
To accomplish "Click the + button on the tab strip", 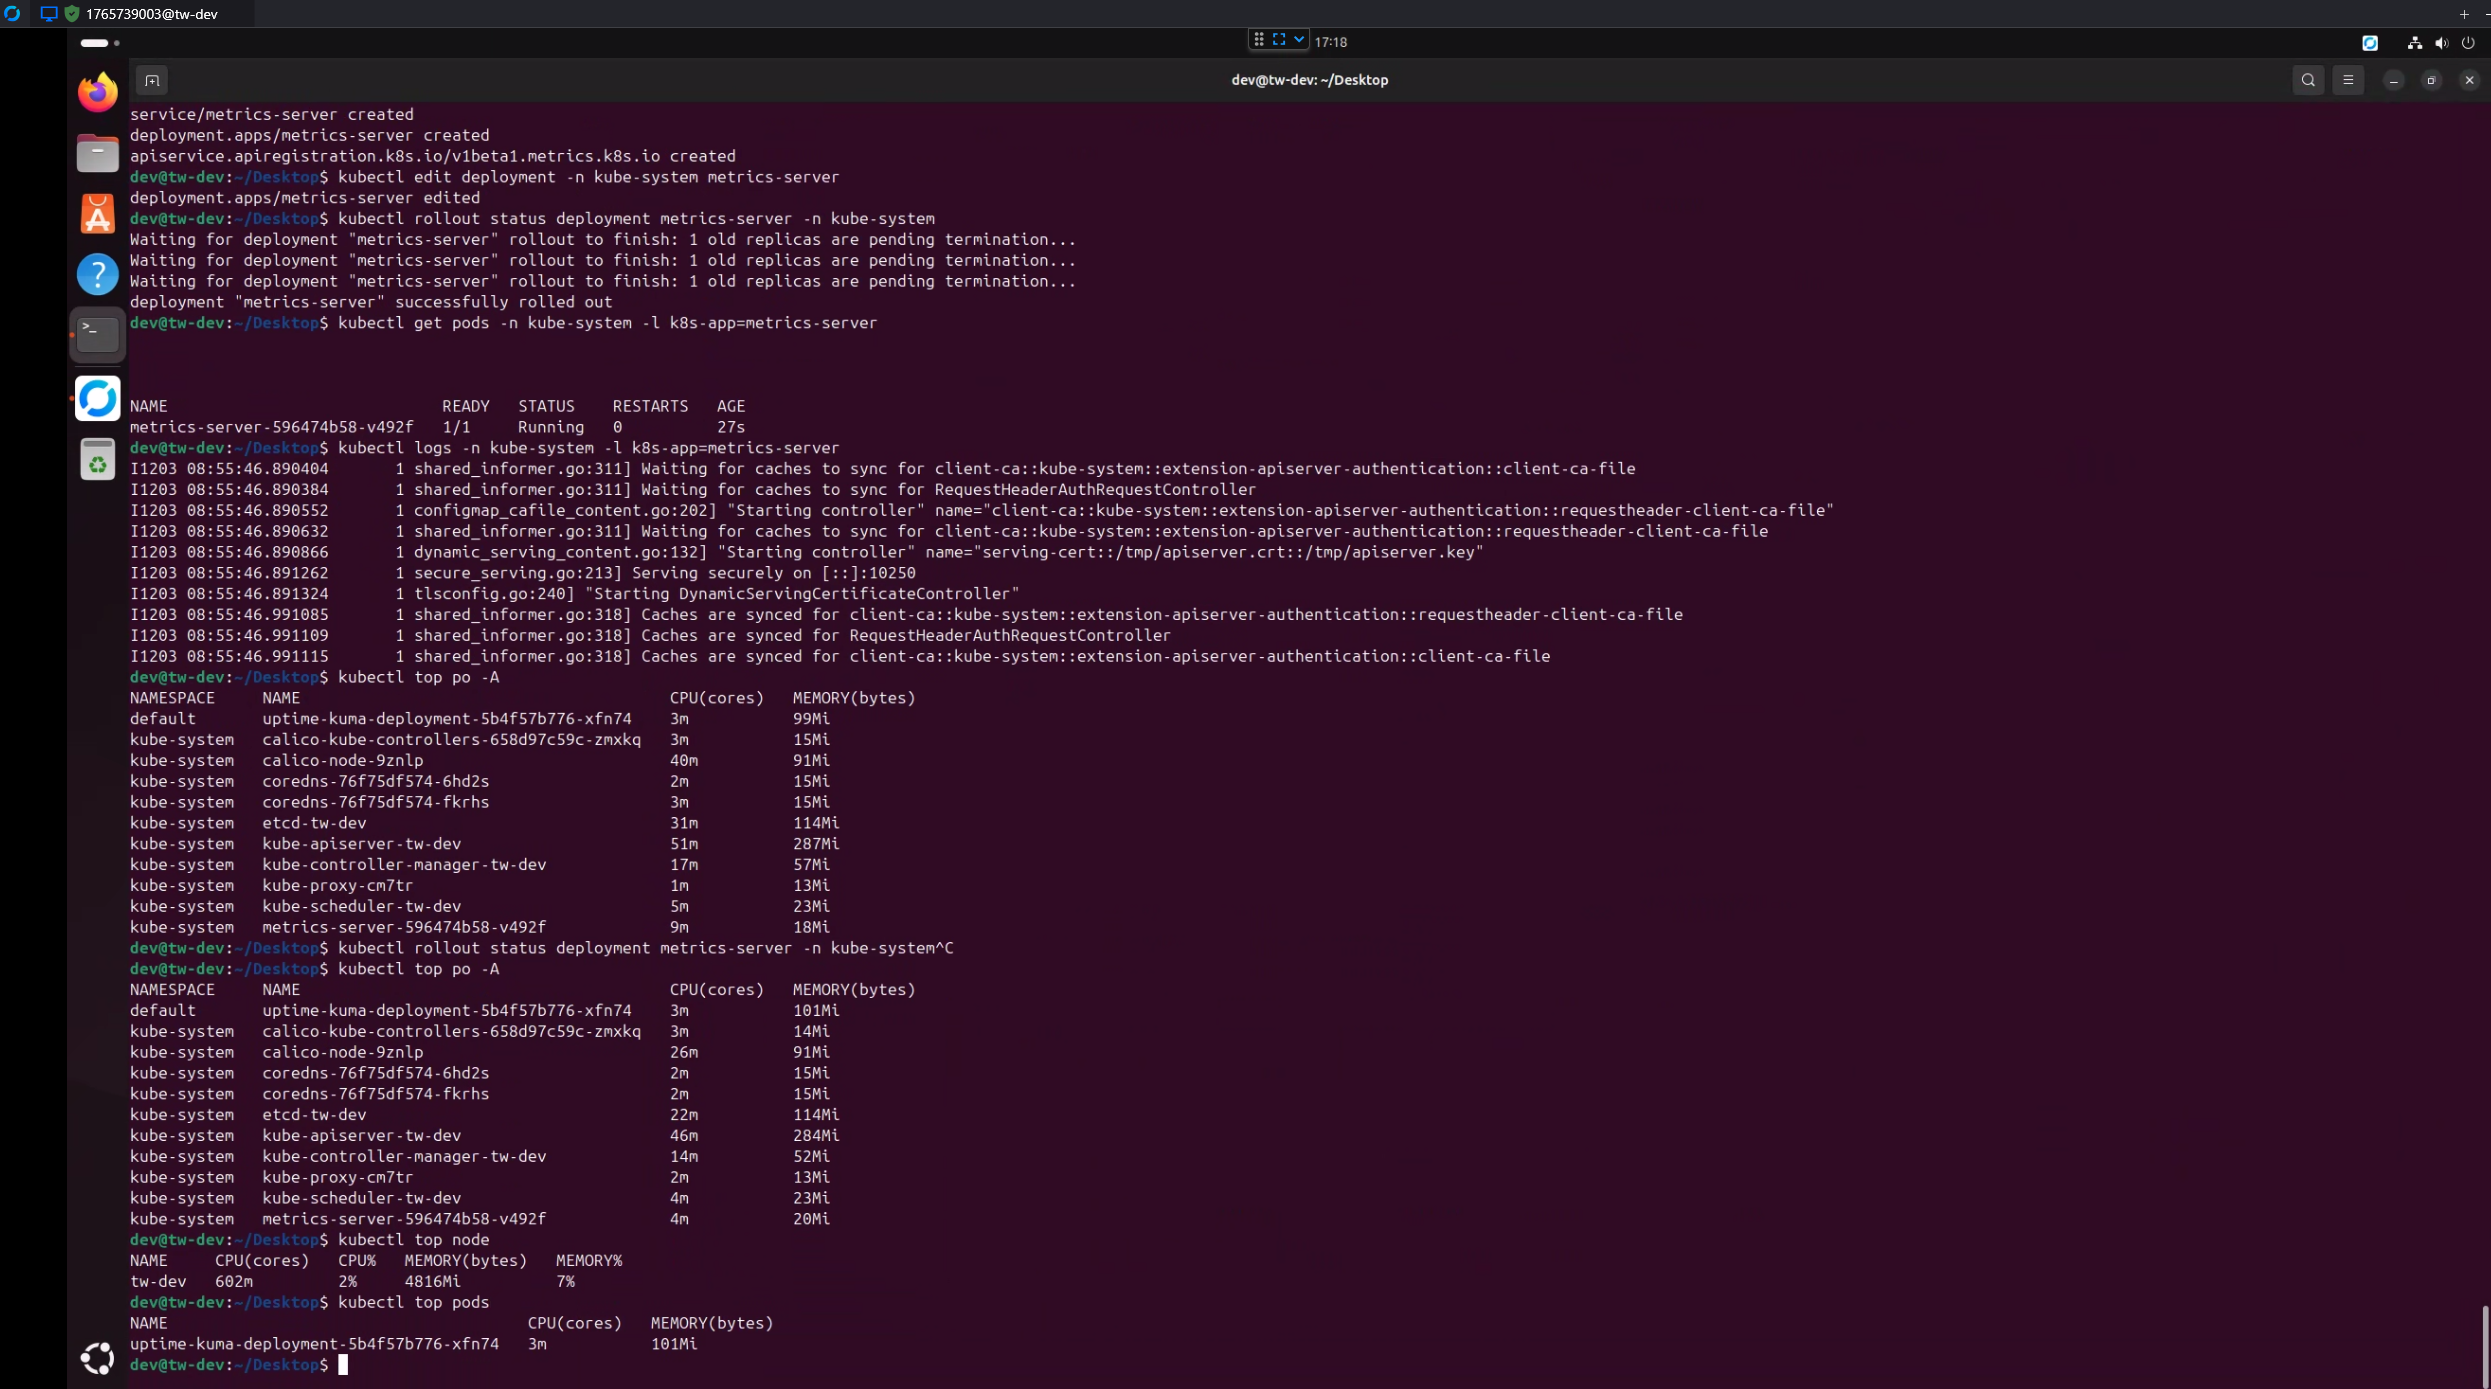I will coord(2463,14).
